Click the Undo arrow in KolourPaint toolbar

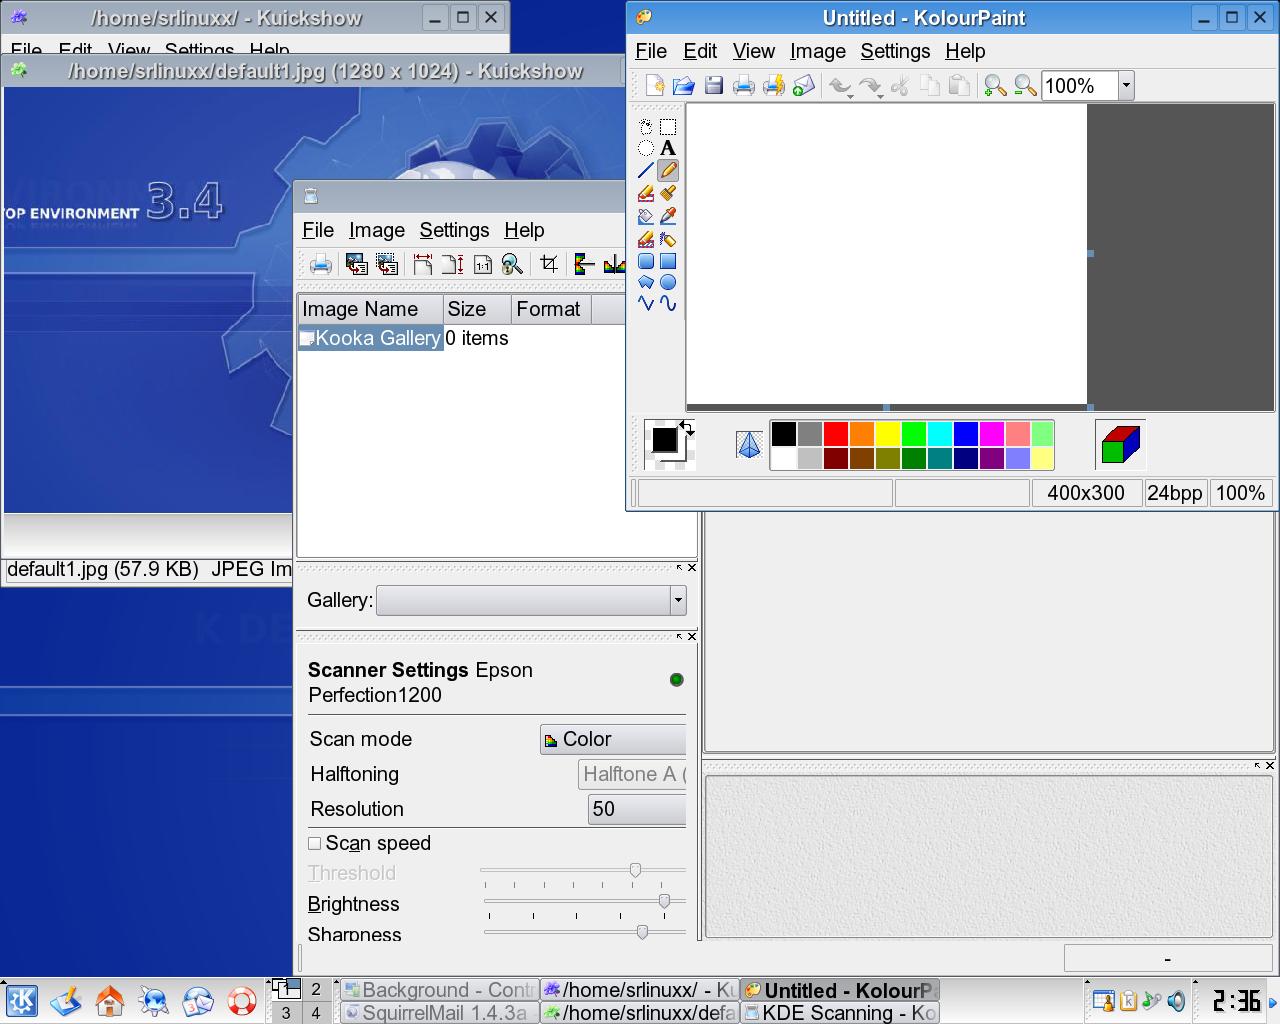pos(839,87)
